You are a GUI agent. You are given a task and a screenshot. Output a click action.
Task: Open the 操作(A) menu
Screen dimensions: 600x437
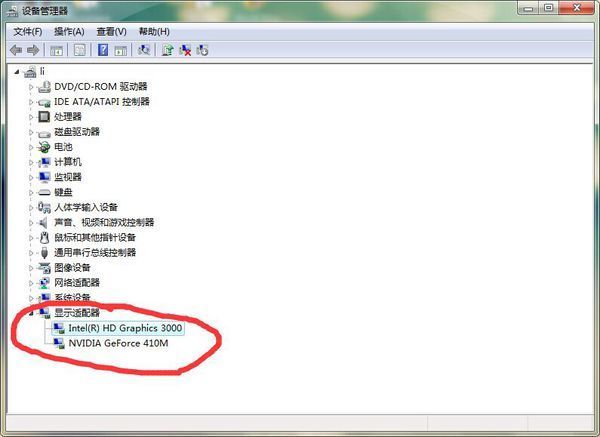(70, 31)
